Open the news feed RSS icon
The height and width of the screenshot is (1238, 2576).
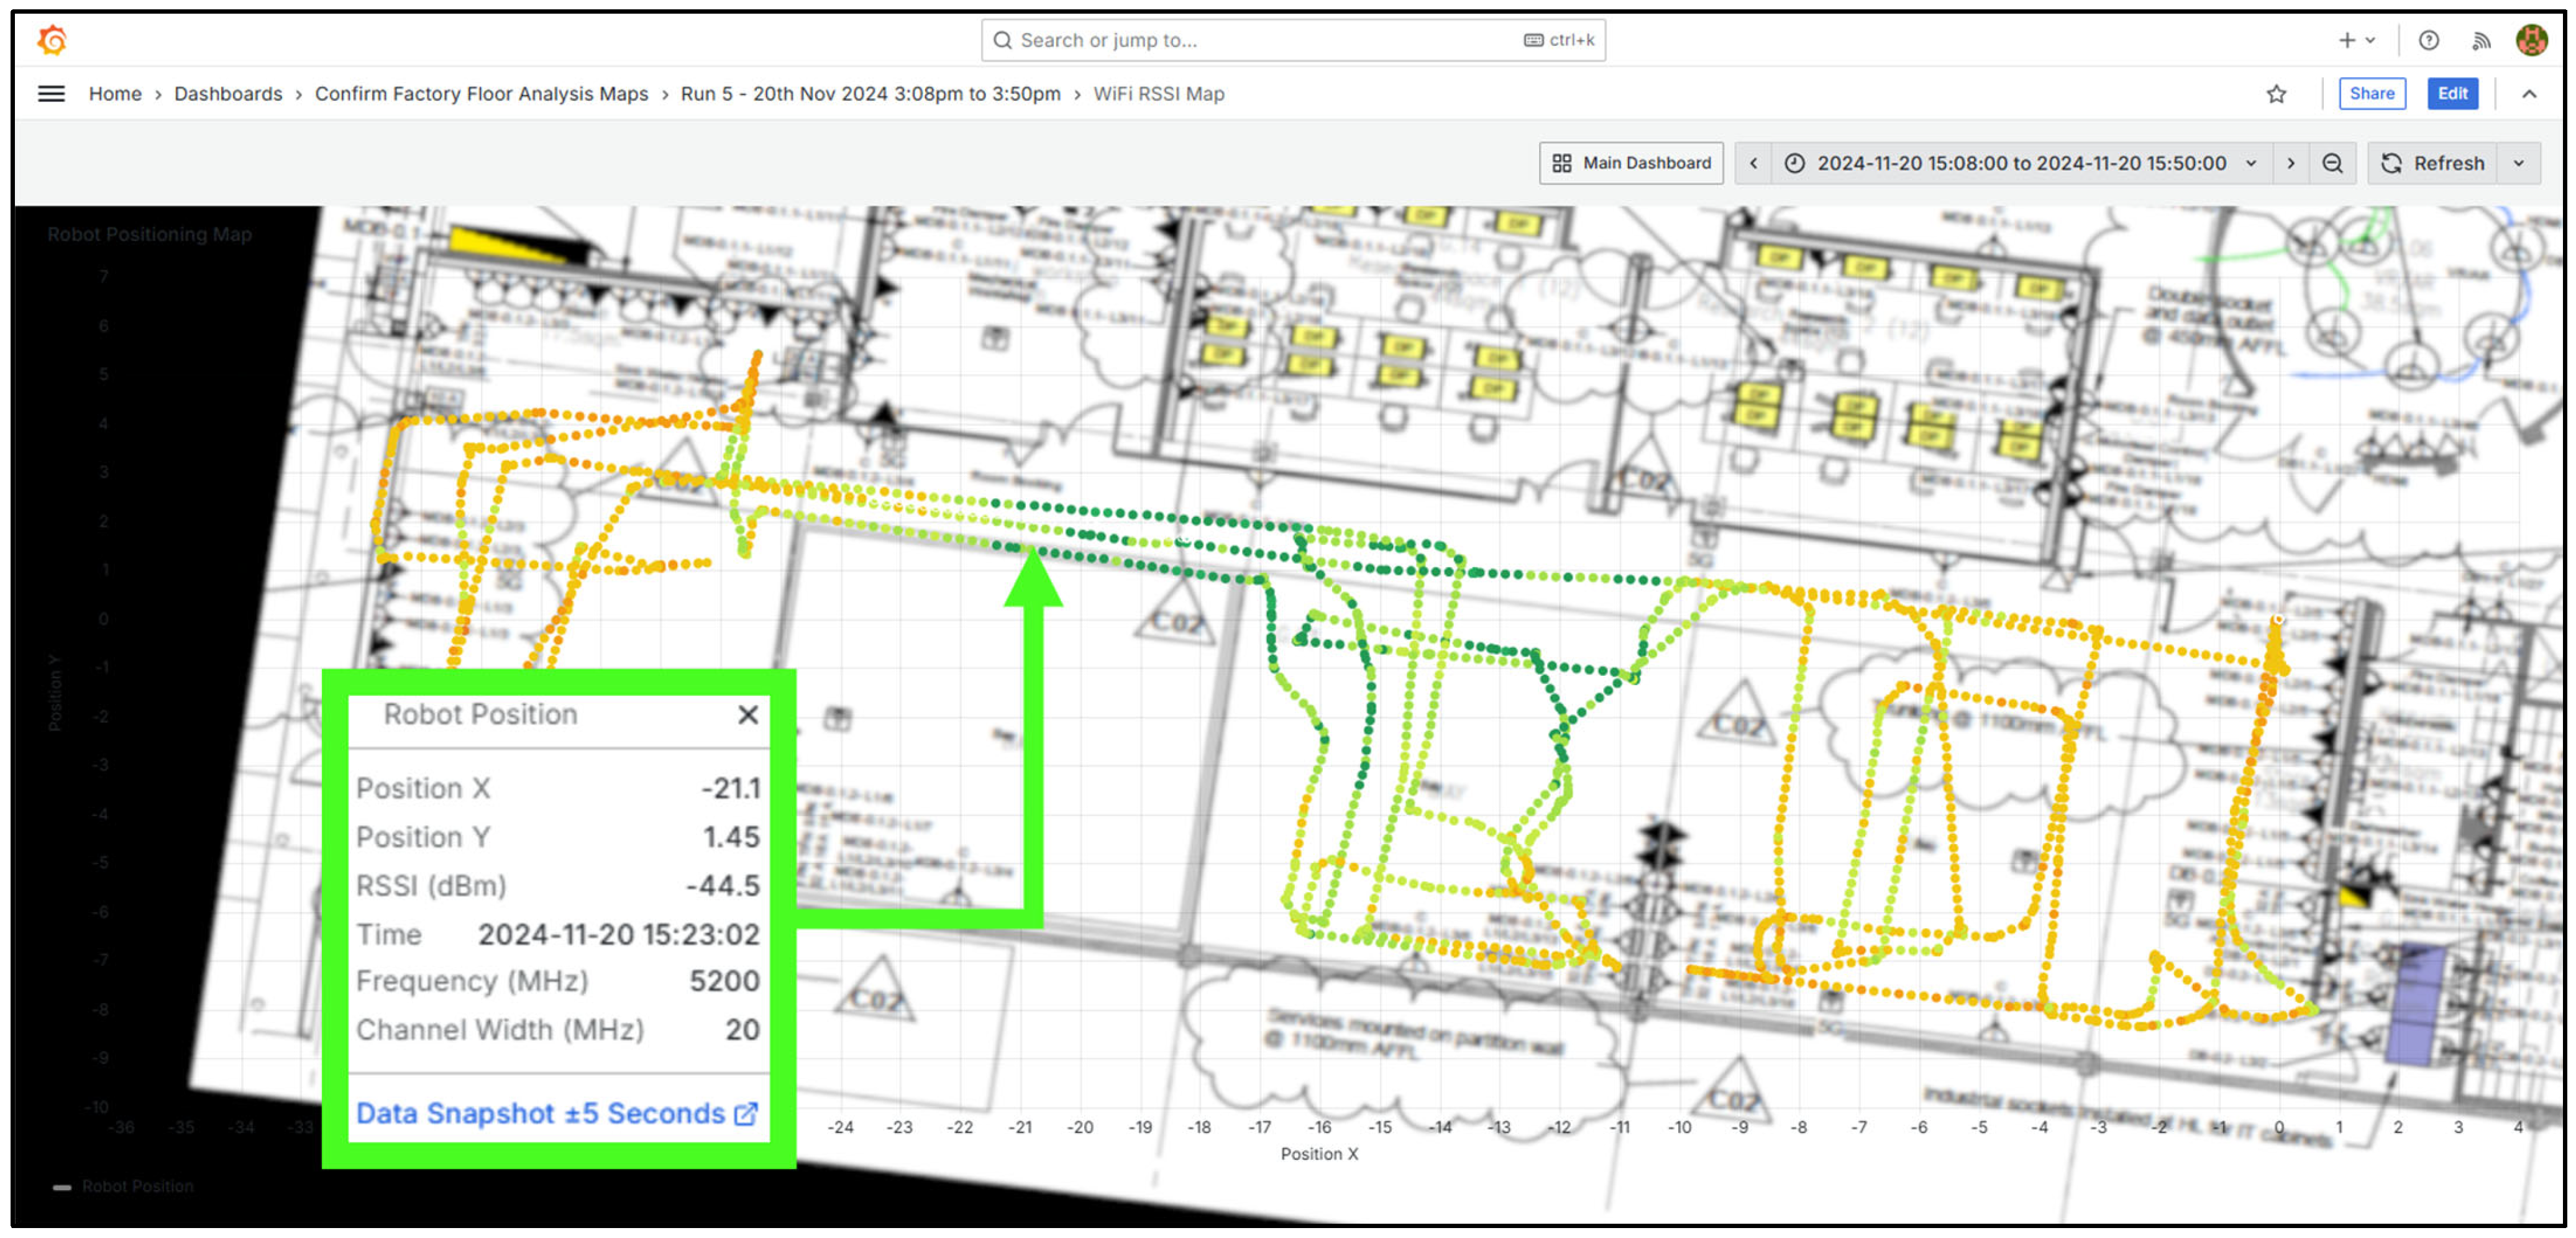coord(2481,40)
